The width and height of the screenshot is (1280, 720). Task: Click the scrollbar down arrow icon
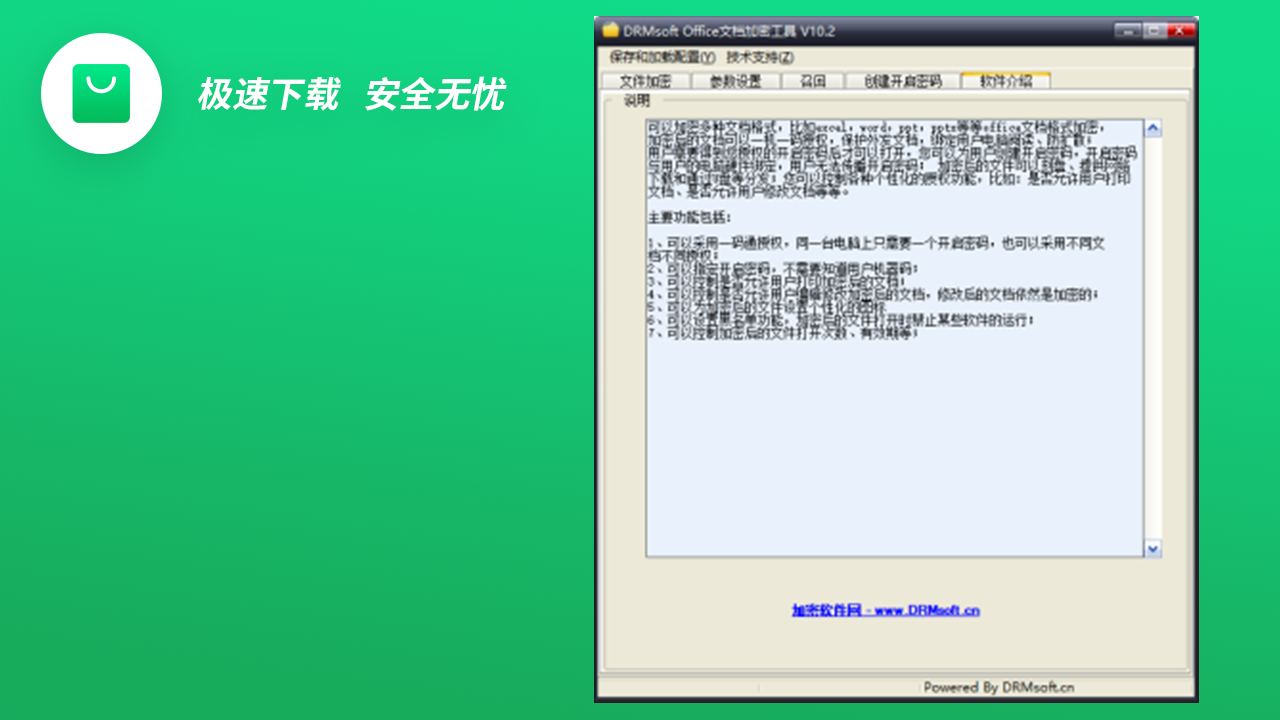click(1152, 548)
